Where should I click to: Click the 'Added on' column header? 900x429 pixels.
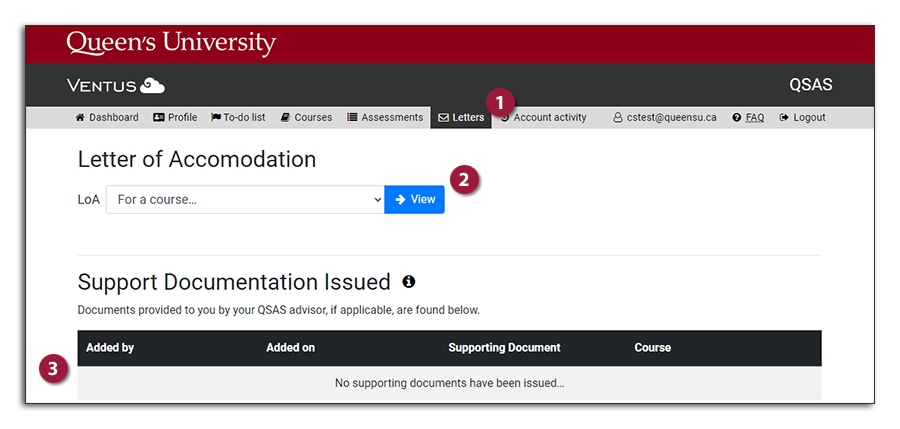click(290, 348)
